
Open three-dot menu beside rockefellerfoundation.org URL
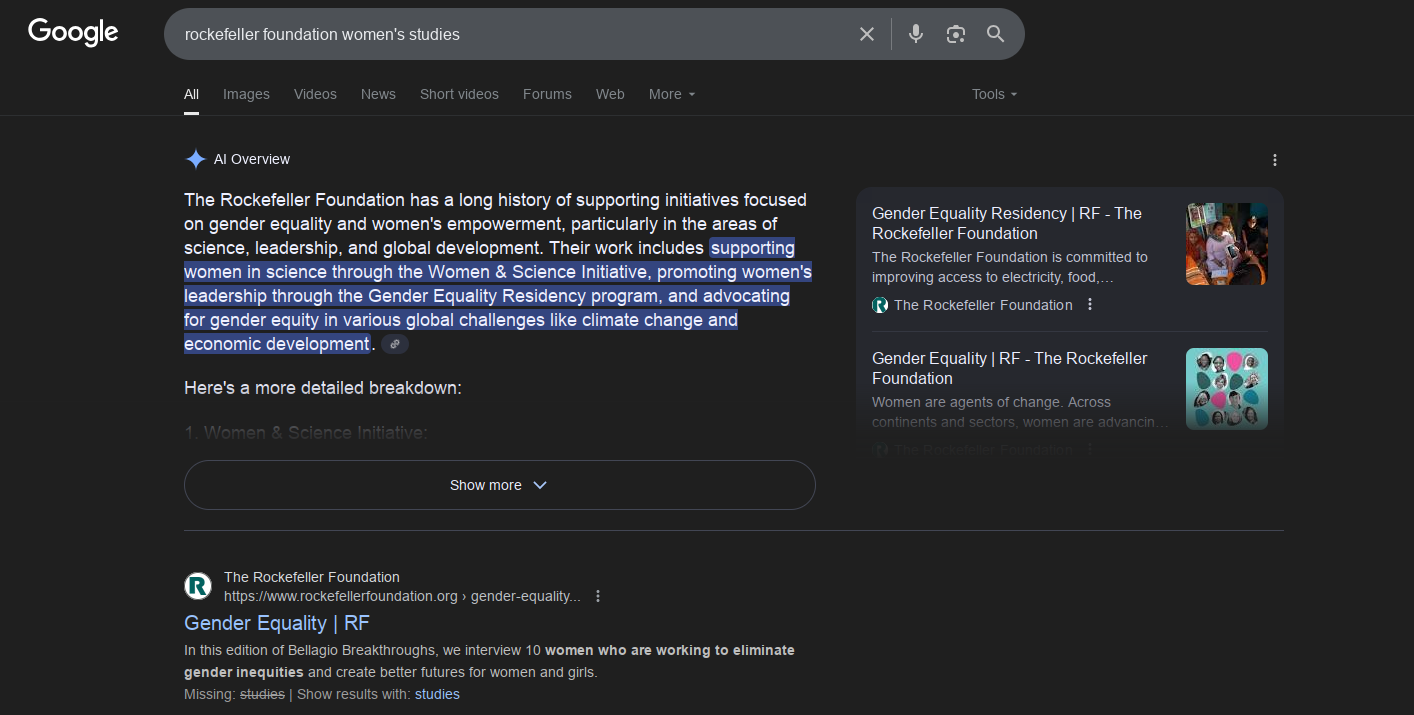coord(598,596)
